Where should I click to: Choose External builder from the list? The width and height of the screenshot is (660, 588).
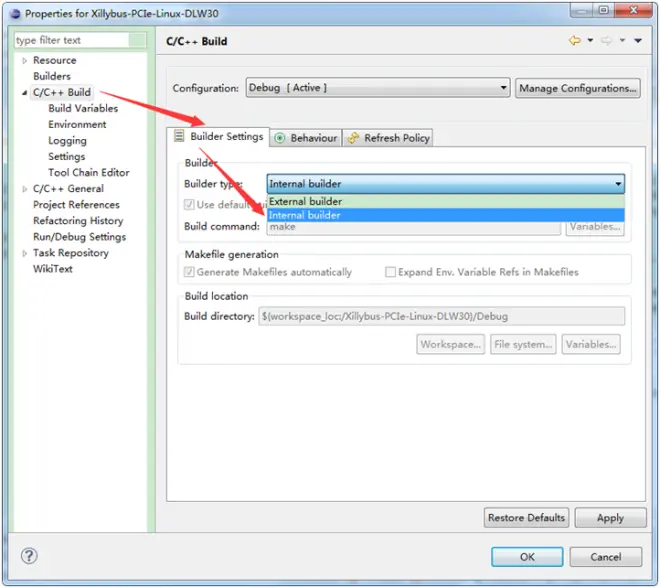pos(445,201)
